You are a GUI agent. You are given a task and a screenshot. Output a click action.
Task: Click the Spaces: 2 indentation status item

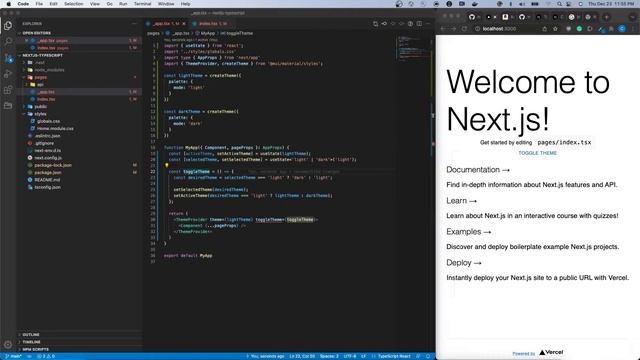click(329, 356)
